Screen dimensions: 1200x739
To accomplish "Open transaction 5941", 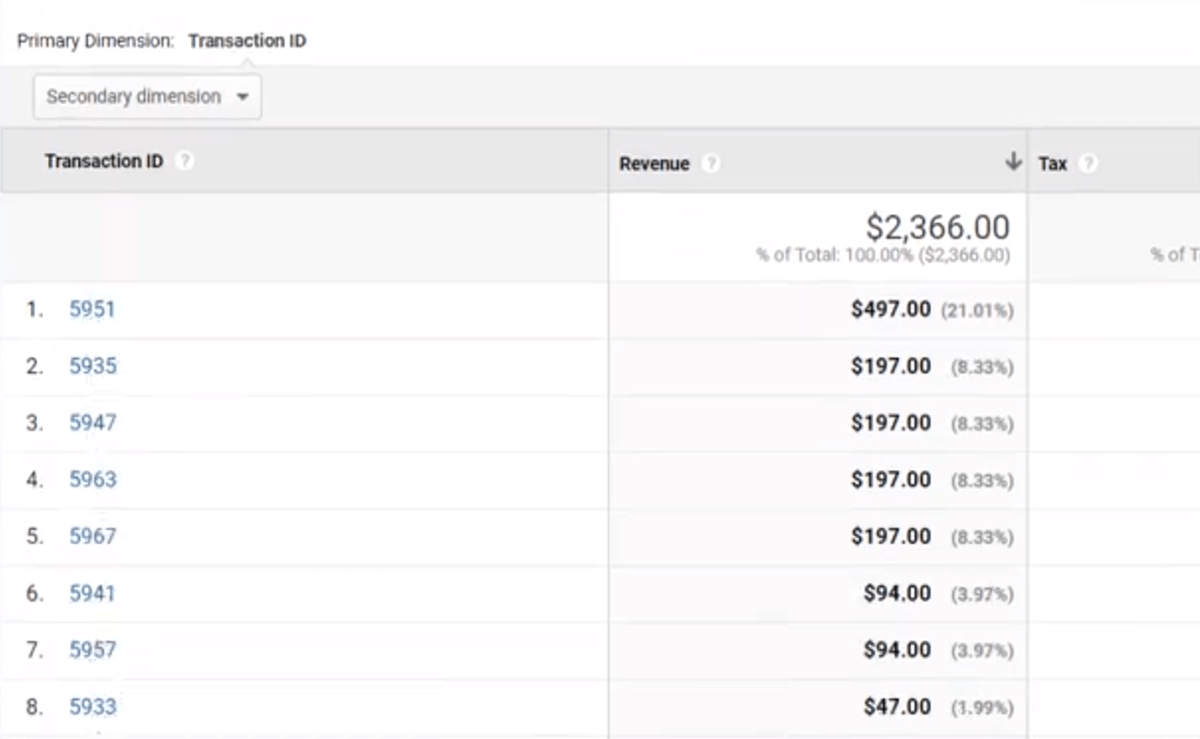I will click(x=92, y=594).
